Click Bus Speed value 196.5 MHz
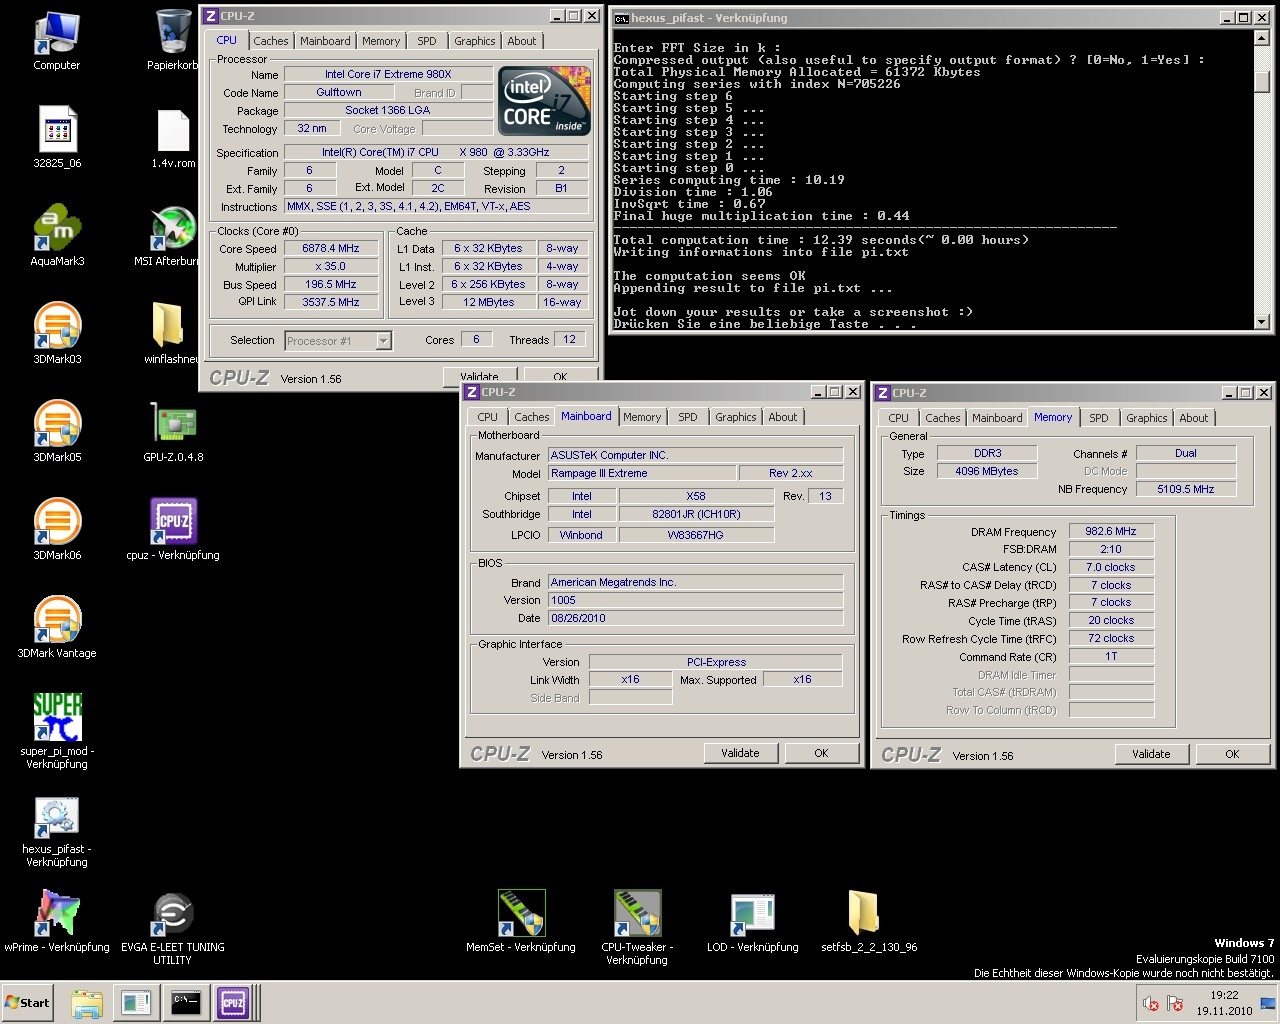The width and height of the screenshot is (1280, 1024). pos(330,284)
